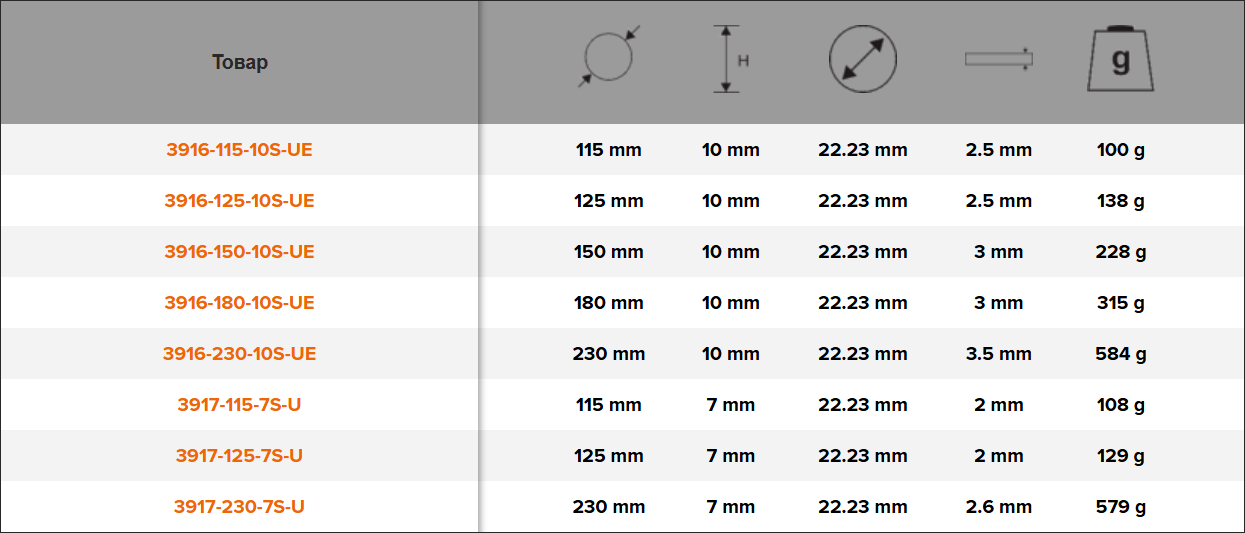This screenshot has height=533, width=1245.
Task: Select the 180 mm diameter cell
Action: 609,303
